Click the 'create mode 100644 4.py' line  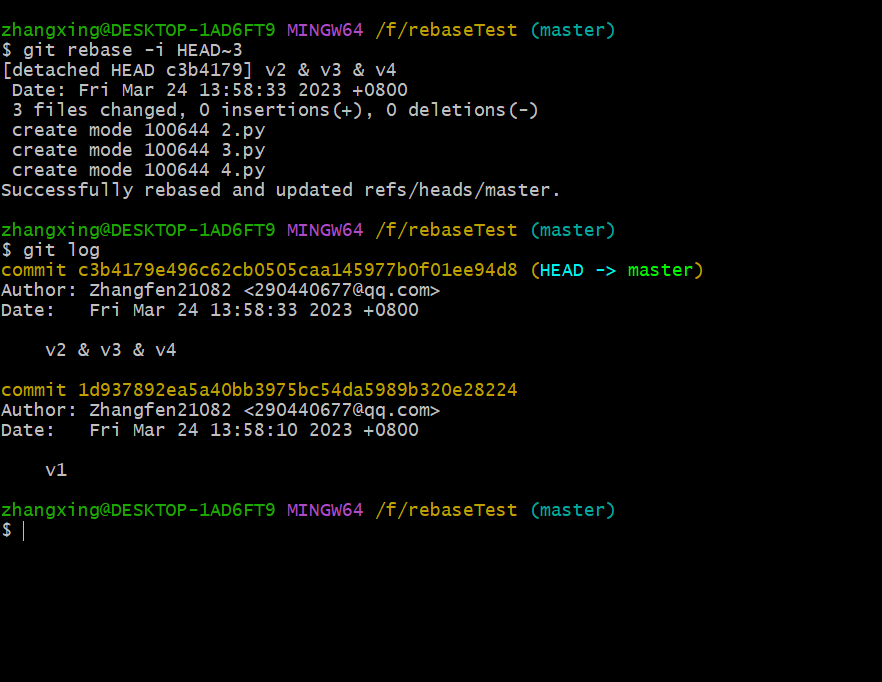(x=138, y=170)
